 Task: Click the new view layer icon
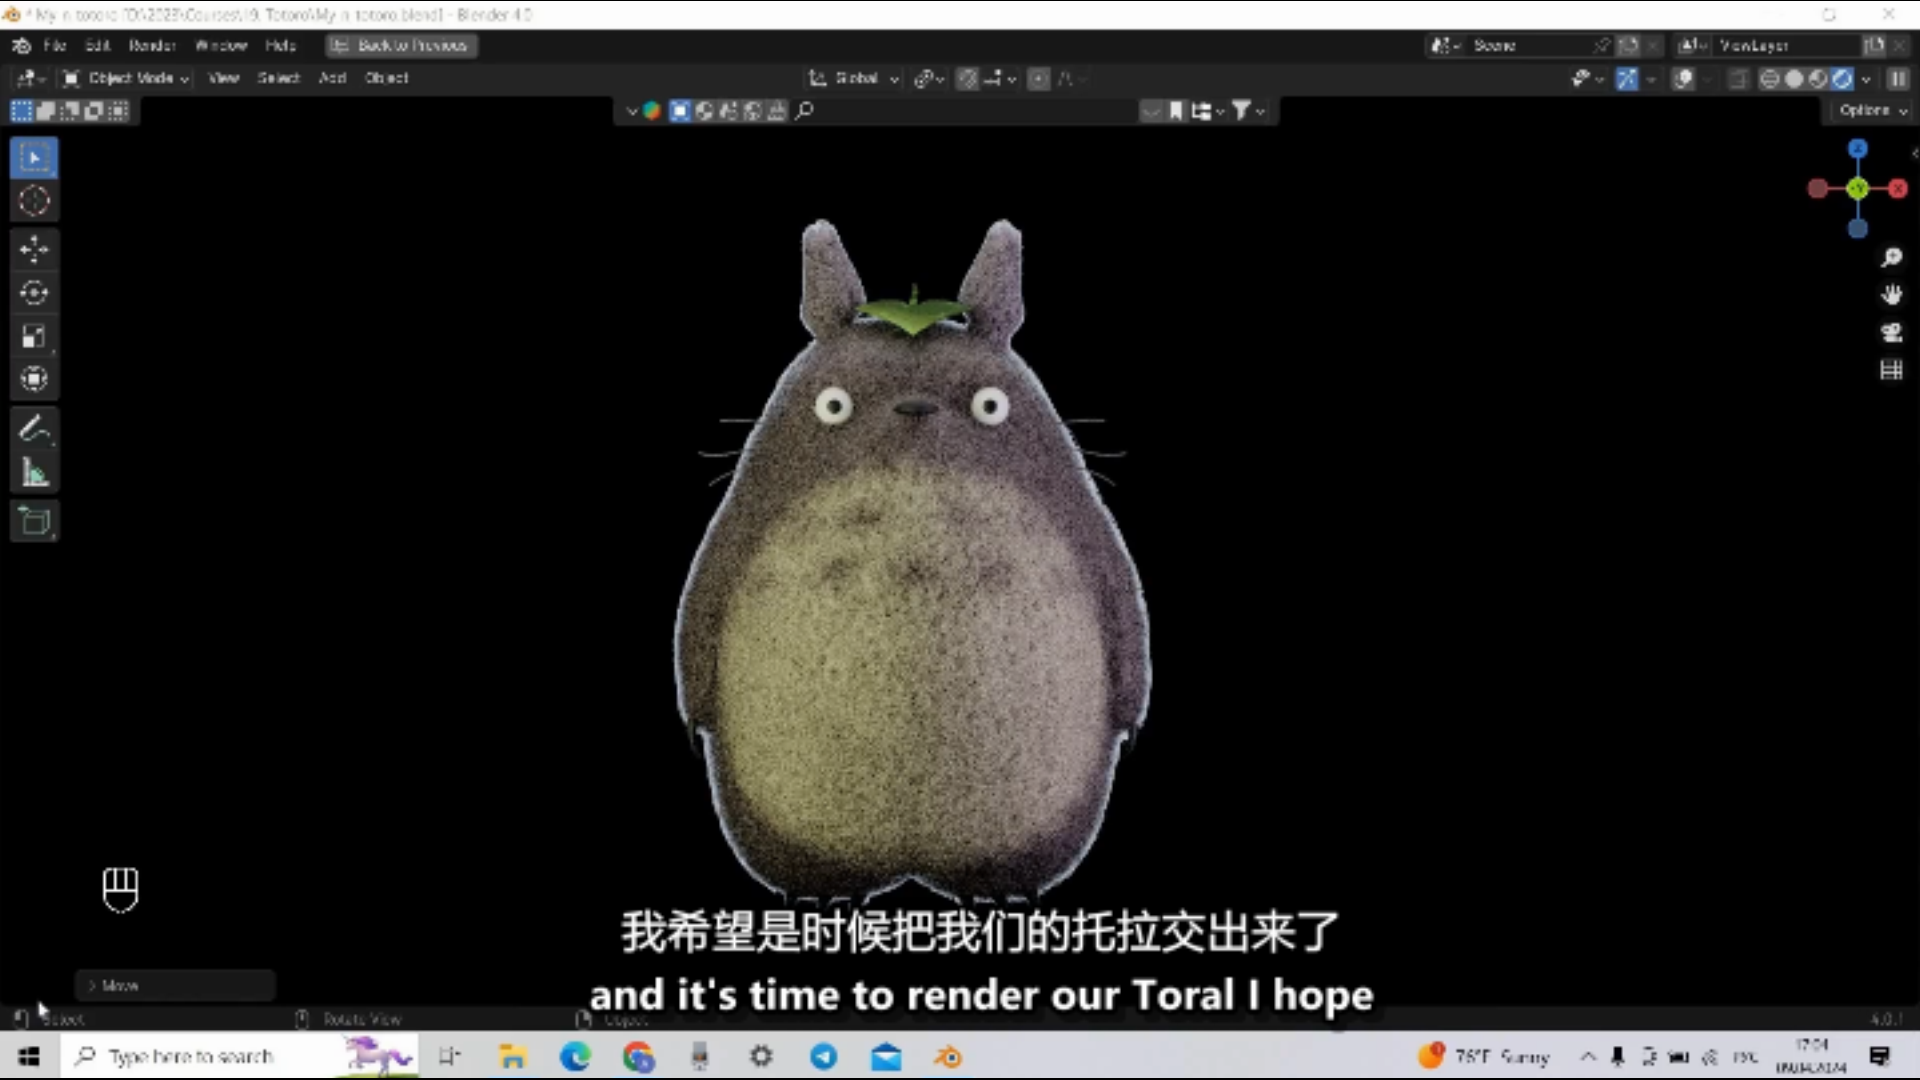pyautogui.click(x=1874, y=45)
